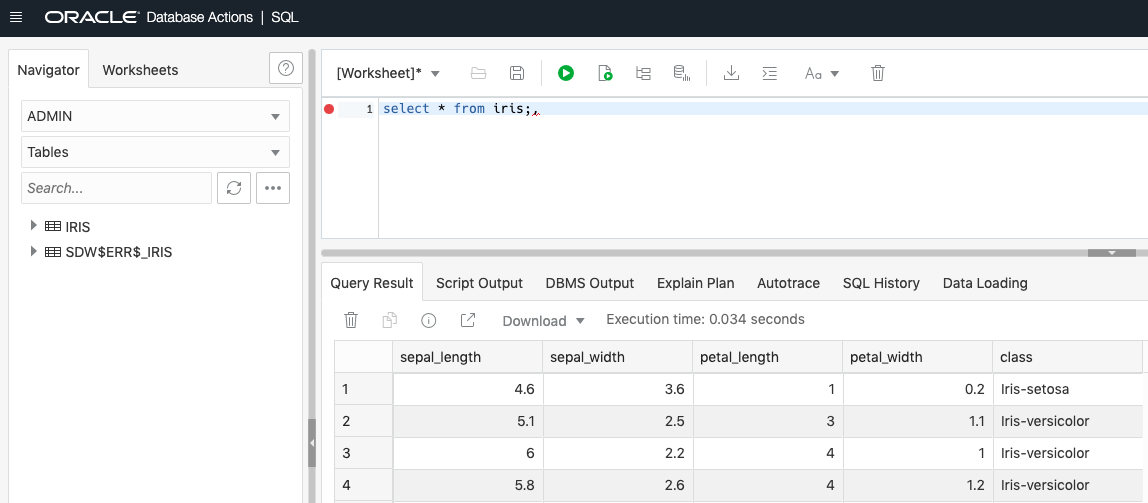1148x503 pixels.
Task: Click the Run Script icon
Action: click(604, 73)
